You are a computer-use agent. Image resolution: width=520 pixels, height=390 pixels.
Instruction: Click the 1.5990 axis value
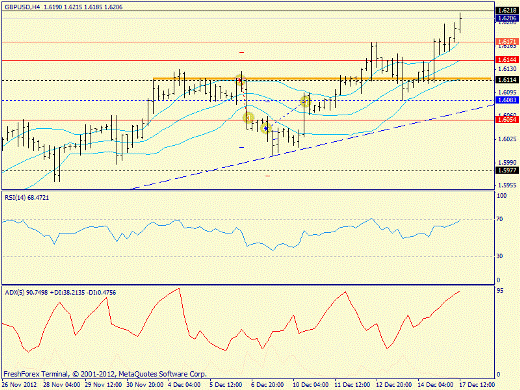(x=507, y=162)
